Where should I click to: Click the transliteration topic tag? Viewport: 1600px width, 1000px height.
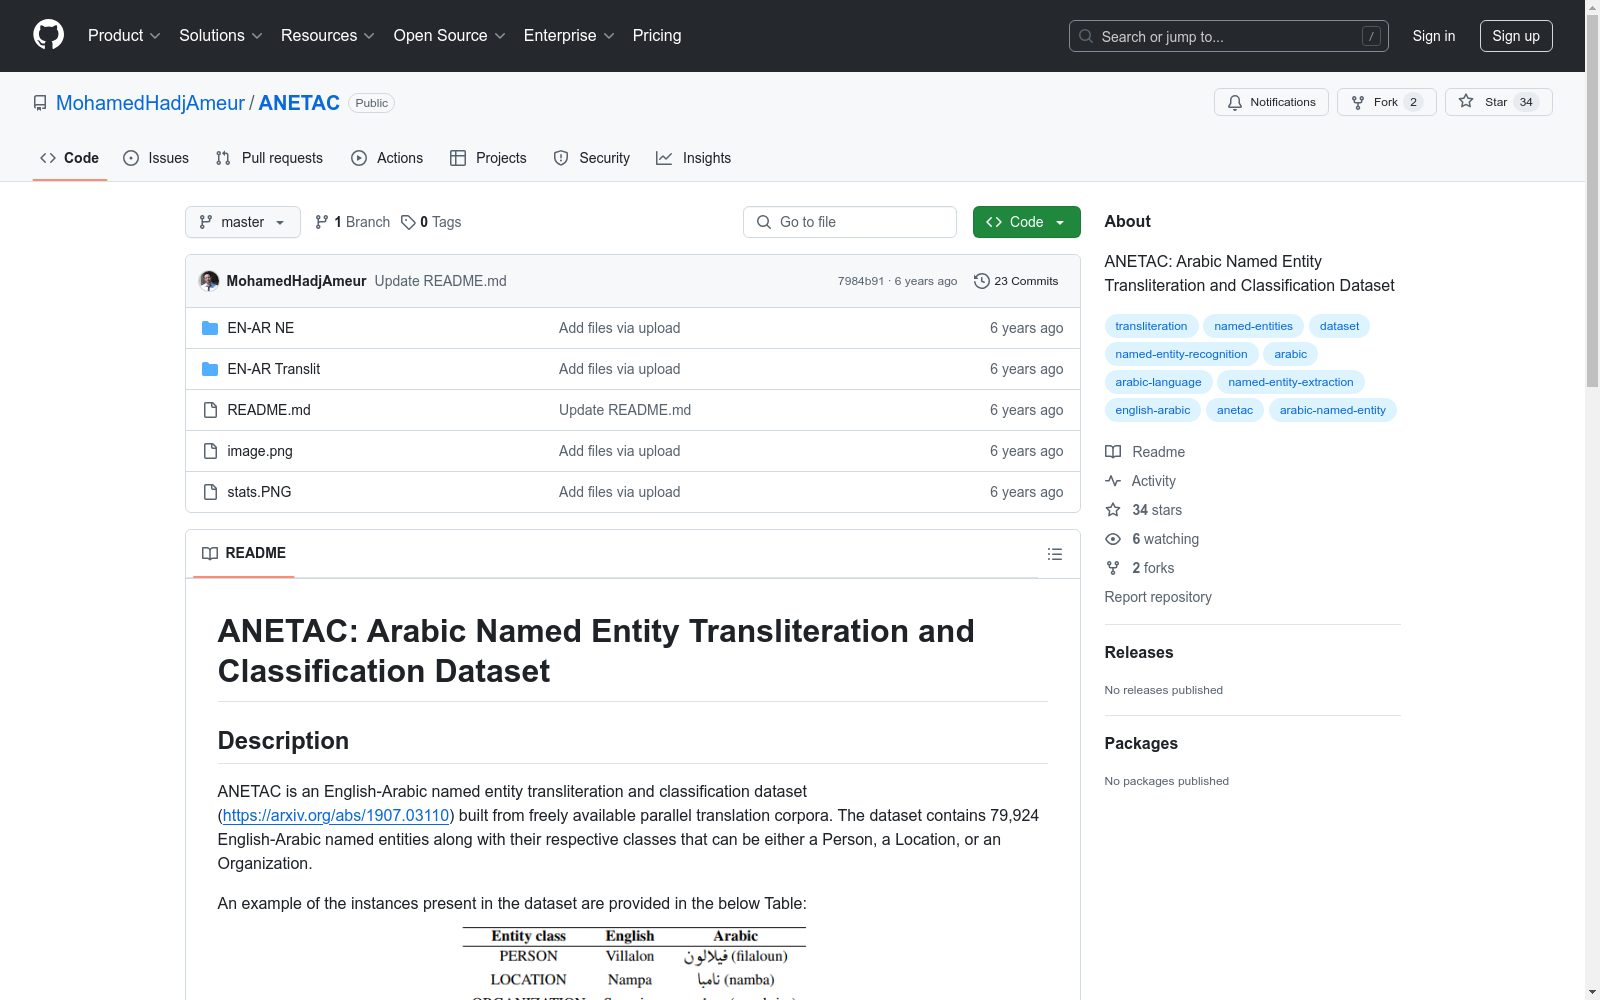click(x=1151, y=326)
